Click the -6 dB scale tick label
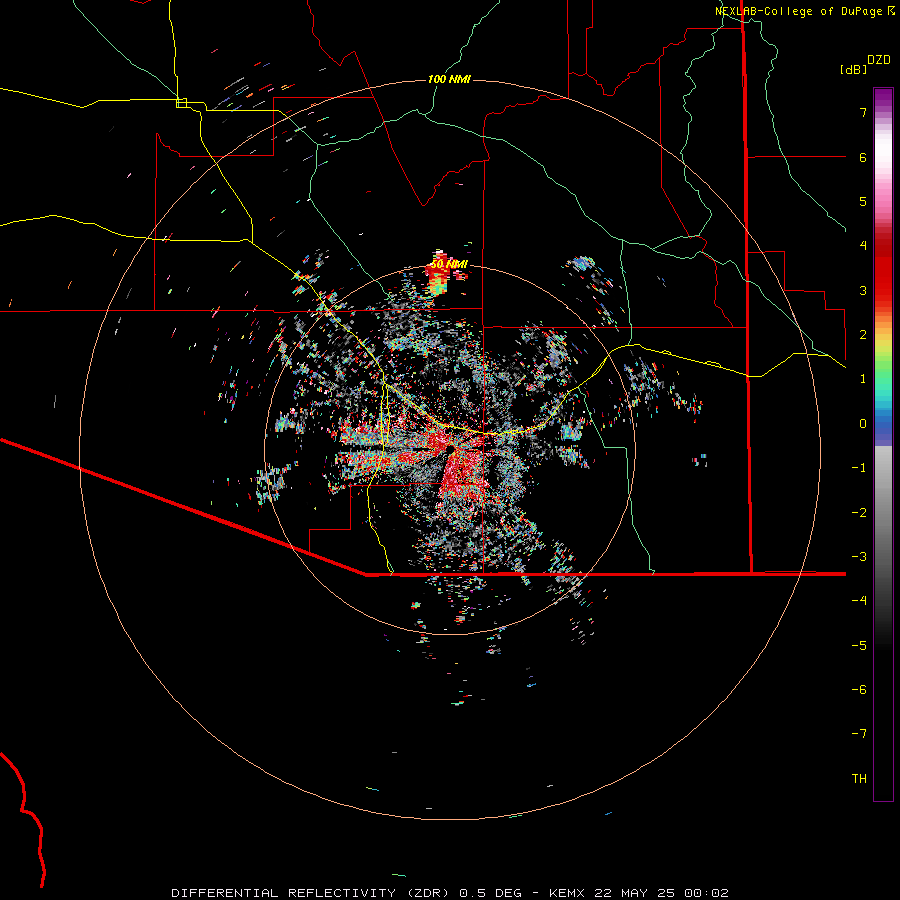The image size is (900, 900). [x=859, y=690]
